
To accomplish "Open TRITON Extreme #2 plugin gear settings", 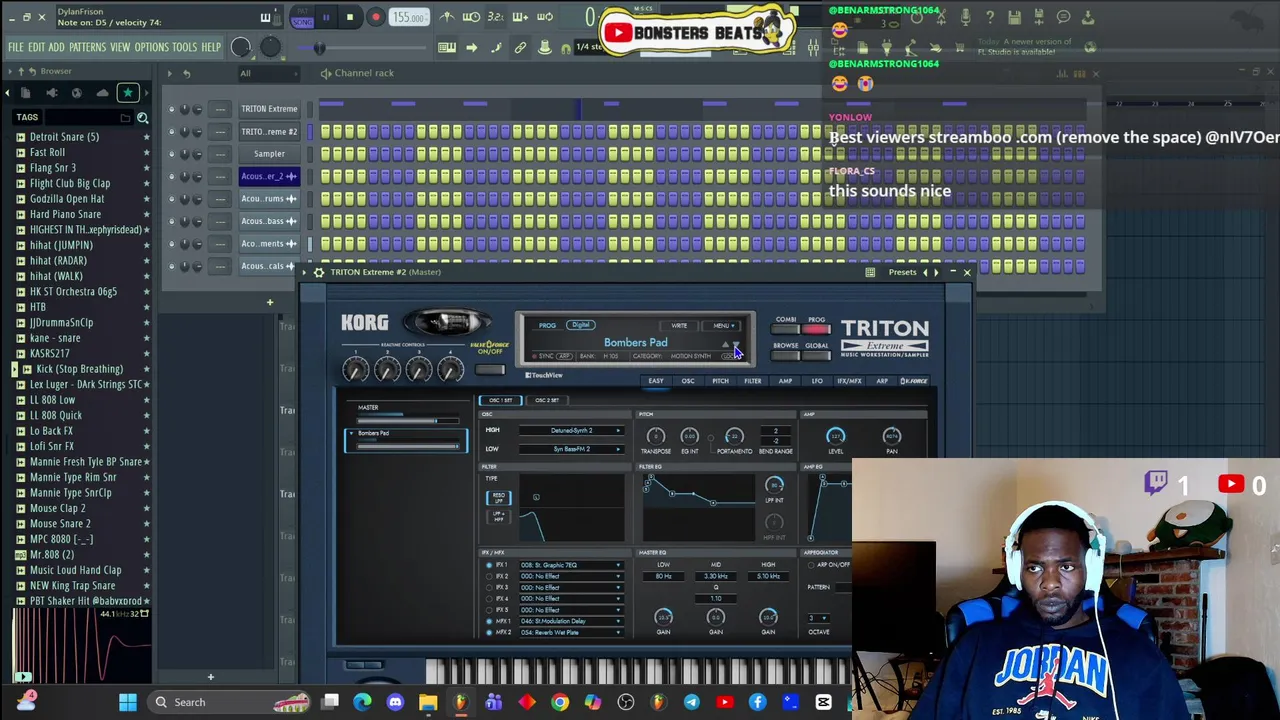I will [318, 272].
